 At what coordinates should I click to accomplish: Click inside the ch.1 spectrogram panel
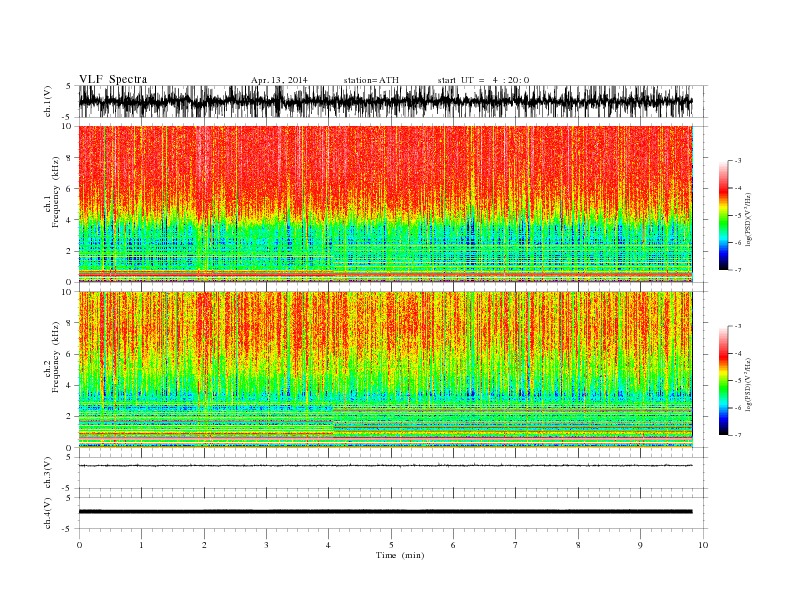pyautogui.click(x=385, y=204)
